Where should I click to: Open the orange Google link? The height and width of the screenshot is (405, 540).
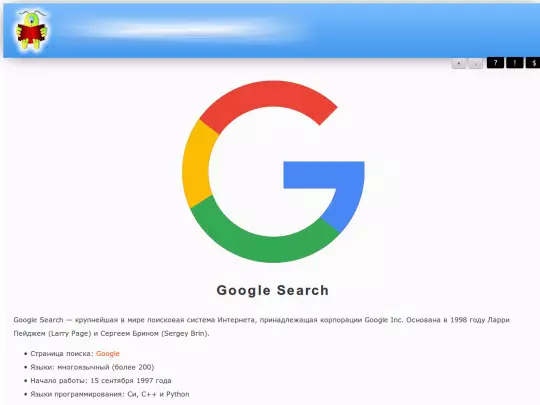click(x=108, y=353)
